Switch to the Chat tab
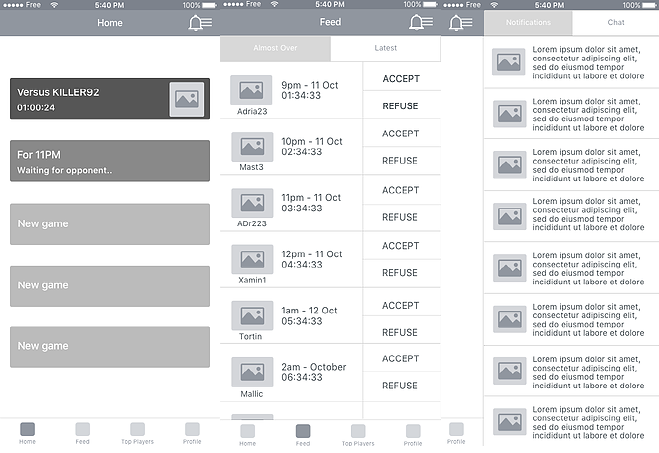Viewport: 659px width, 453px height. [x=616, y=22]
